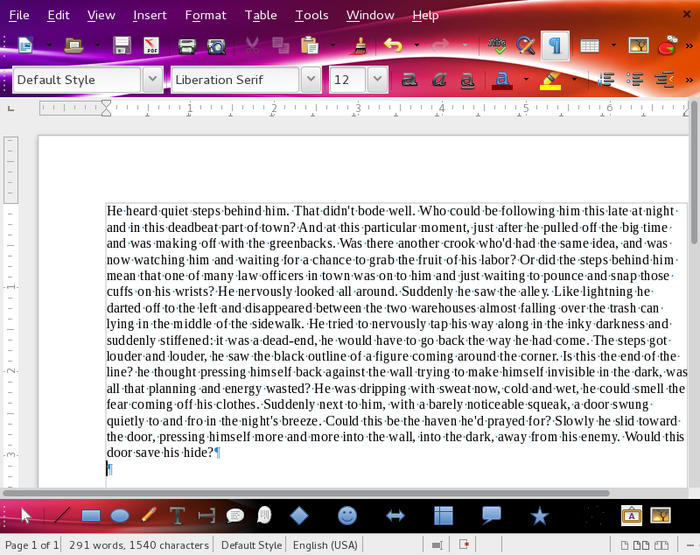The height and width of the screenshot is (555, 700).
Task: Select the Ellipse drawing tool
Action: click(x=120, y=516)
